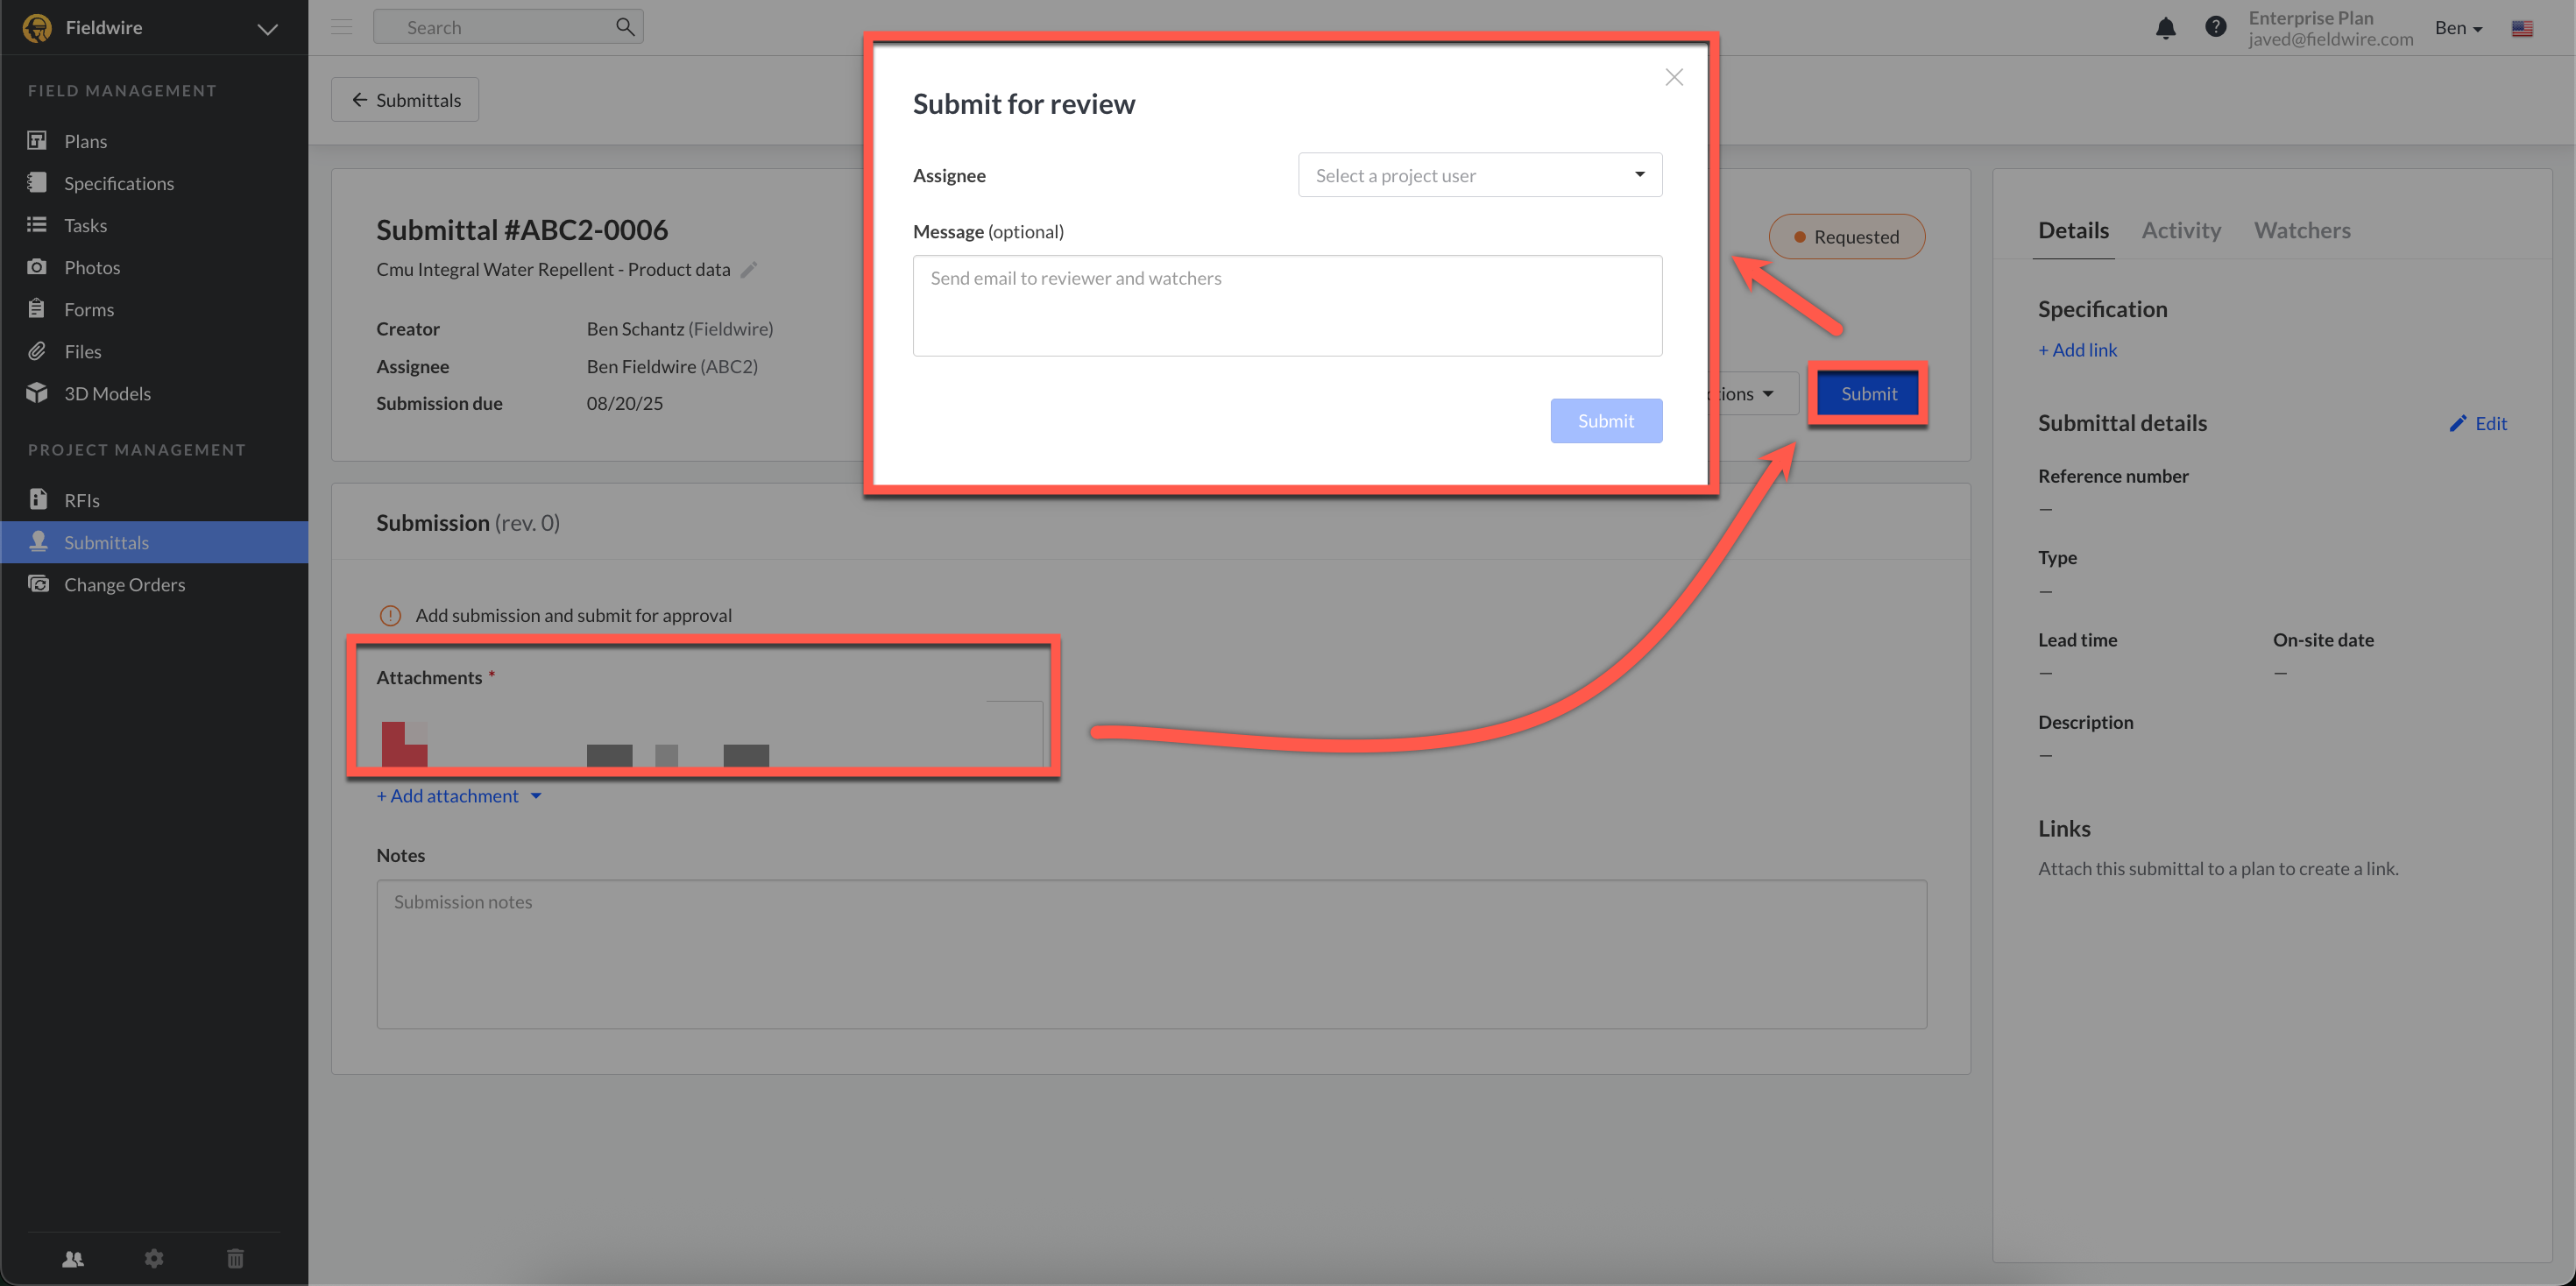
Task: Open the Ben user account menu
Action: [x=2458, y=28]
